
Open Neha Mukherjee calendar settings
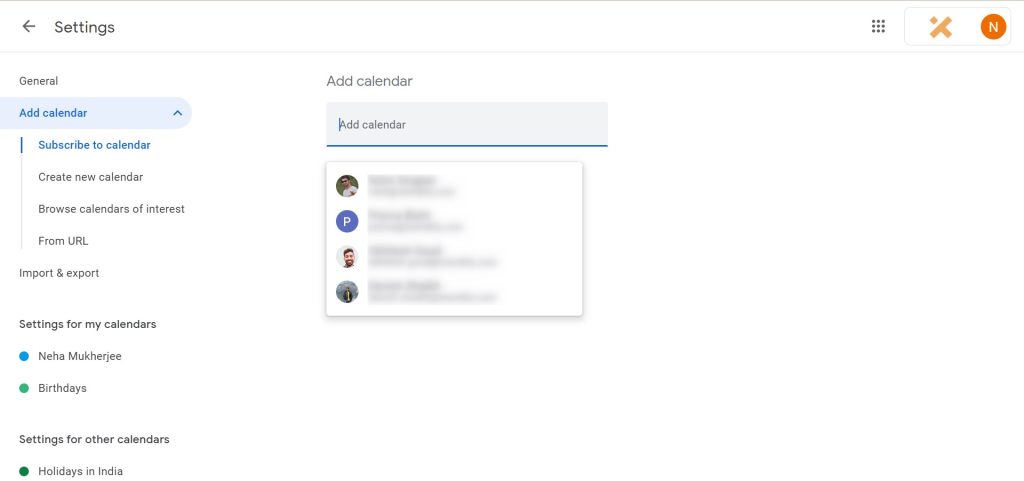tap(80, 356)
